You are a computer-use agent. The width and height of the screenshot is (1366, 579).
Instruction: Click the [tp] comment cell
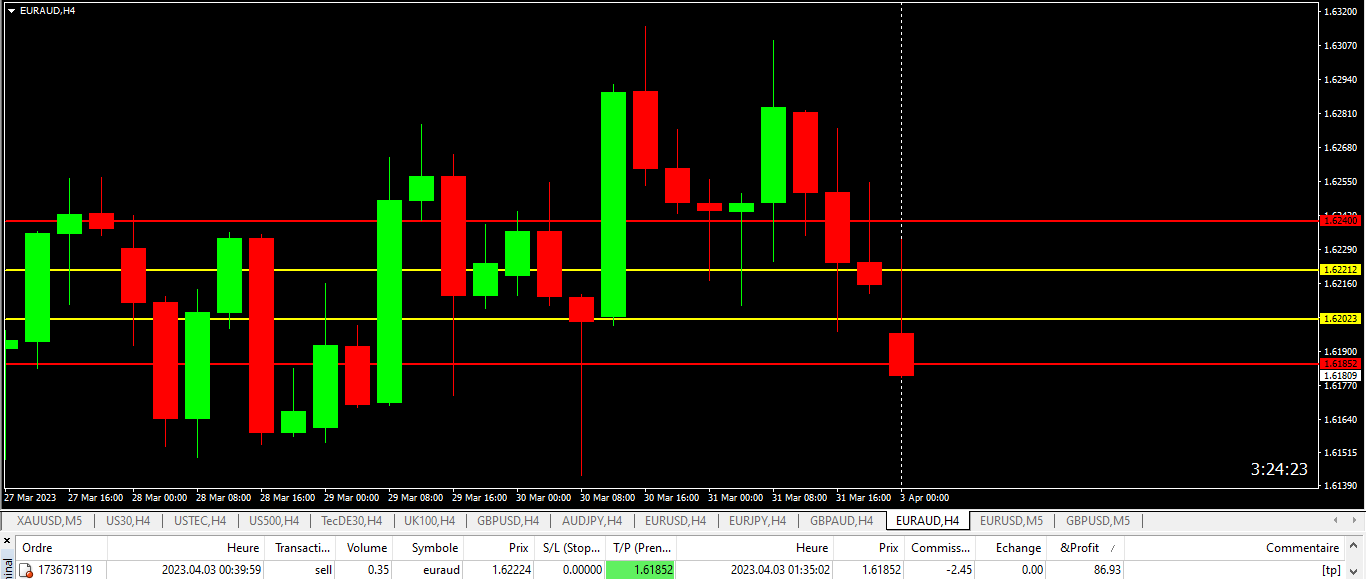[1331, 570]
